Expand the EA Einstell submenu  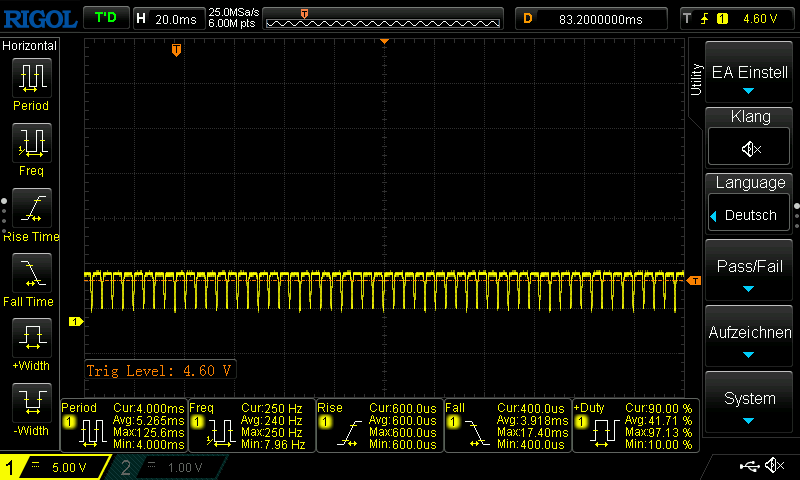pos(750,78)
